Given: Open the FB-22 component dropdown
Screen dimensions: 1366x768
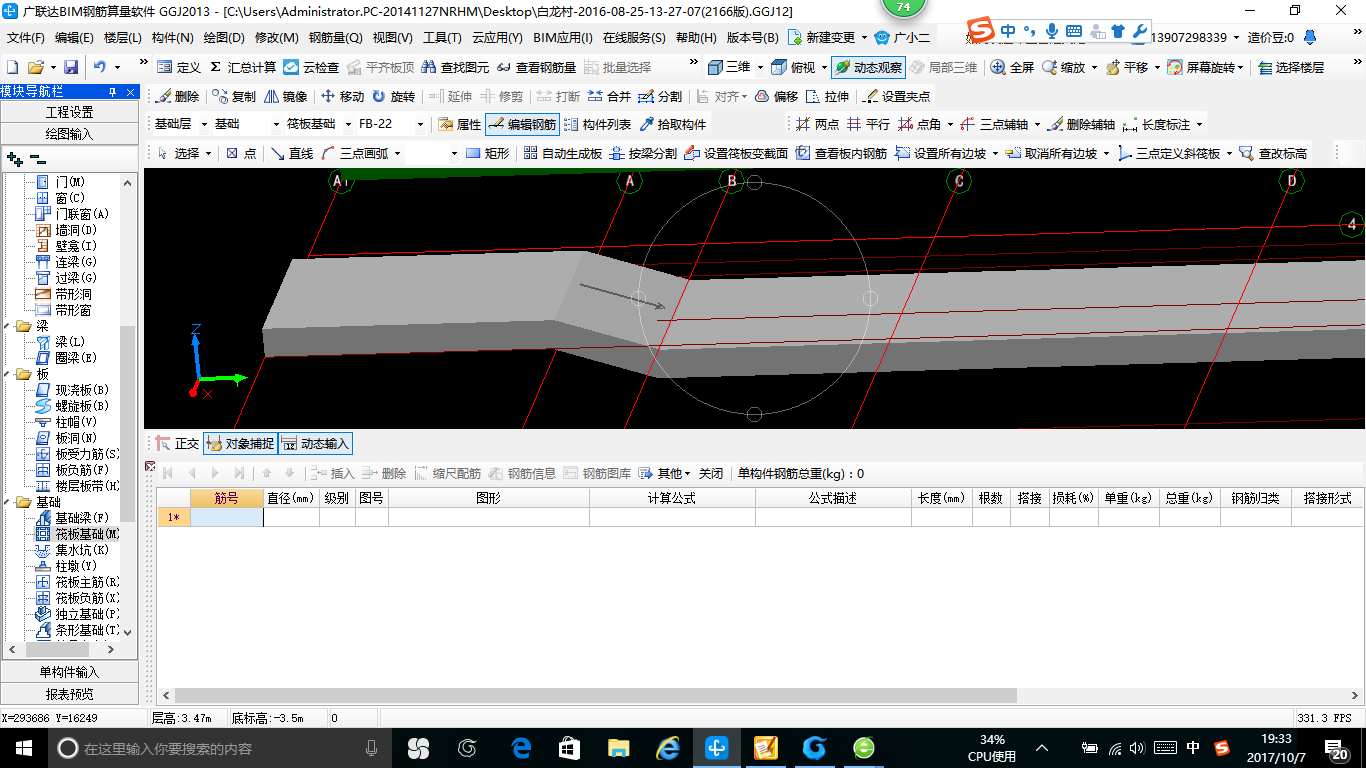Looking at the screenshot, I should pyautogui.click(x=420, y=124).
